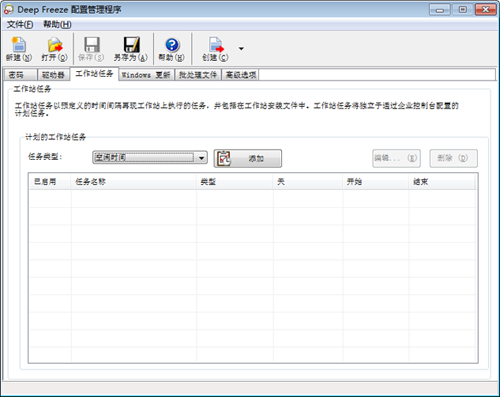Expand the dropdown arrow beside 创建
Screen dimensions: 500x397
[x=241, y=49]
